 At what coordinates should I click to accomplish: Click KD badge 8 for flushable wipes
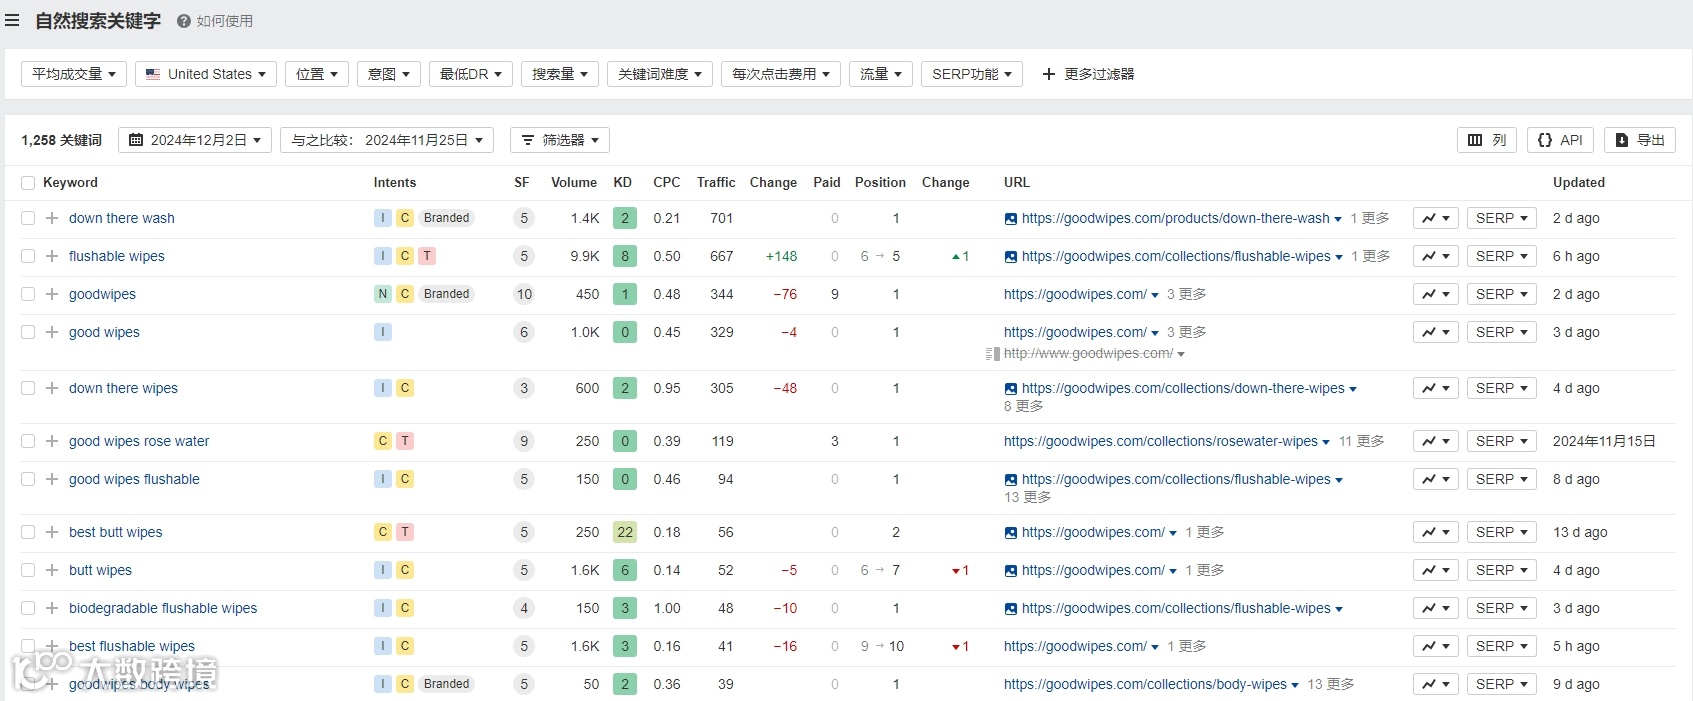(x=625, y=256)
